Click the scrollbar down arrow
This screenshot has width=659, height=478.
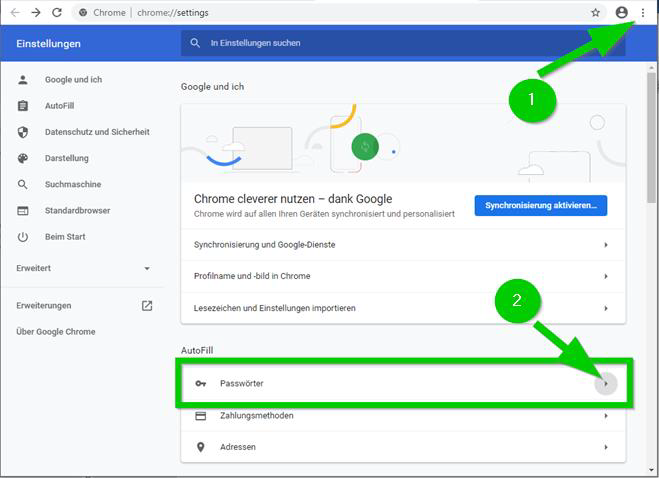pos(651,470)
